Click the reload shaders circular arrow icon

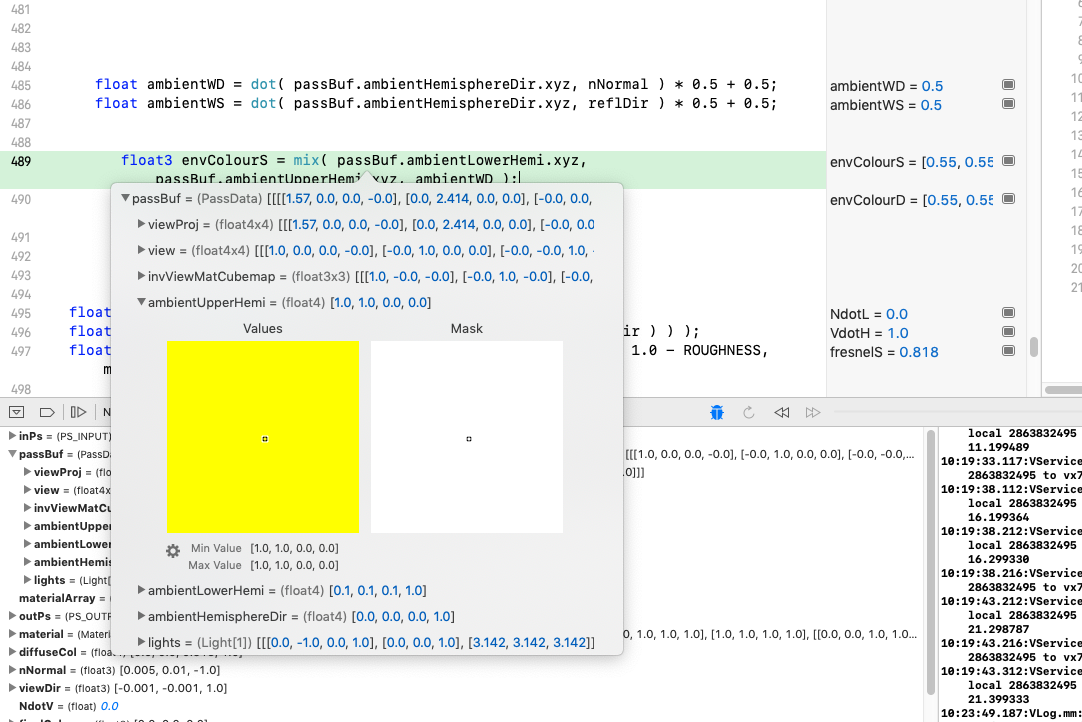[749, 412]
